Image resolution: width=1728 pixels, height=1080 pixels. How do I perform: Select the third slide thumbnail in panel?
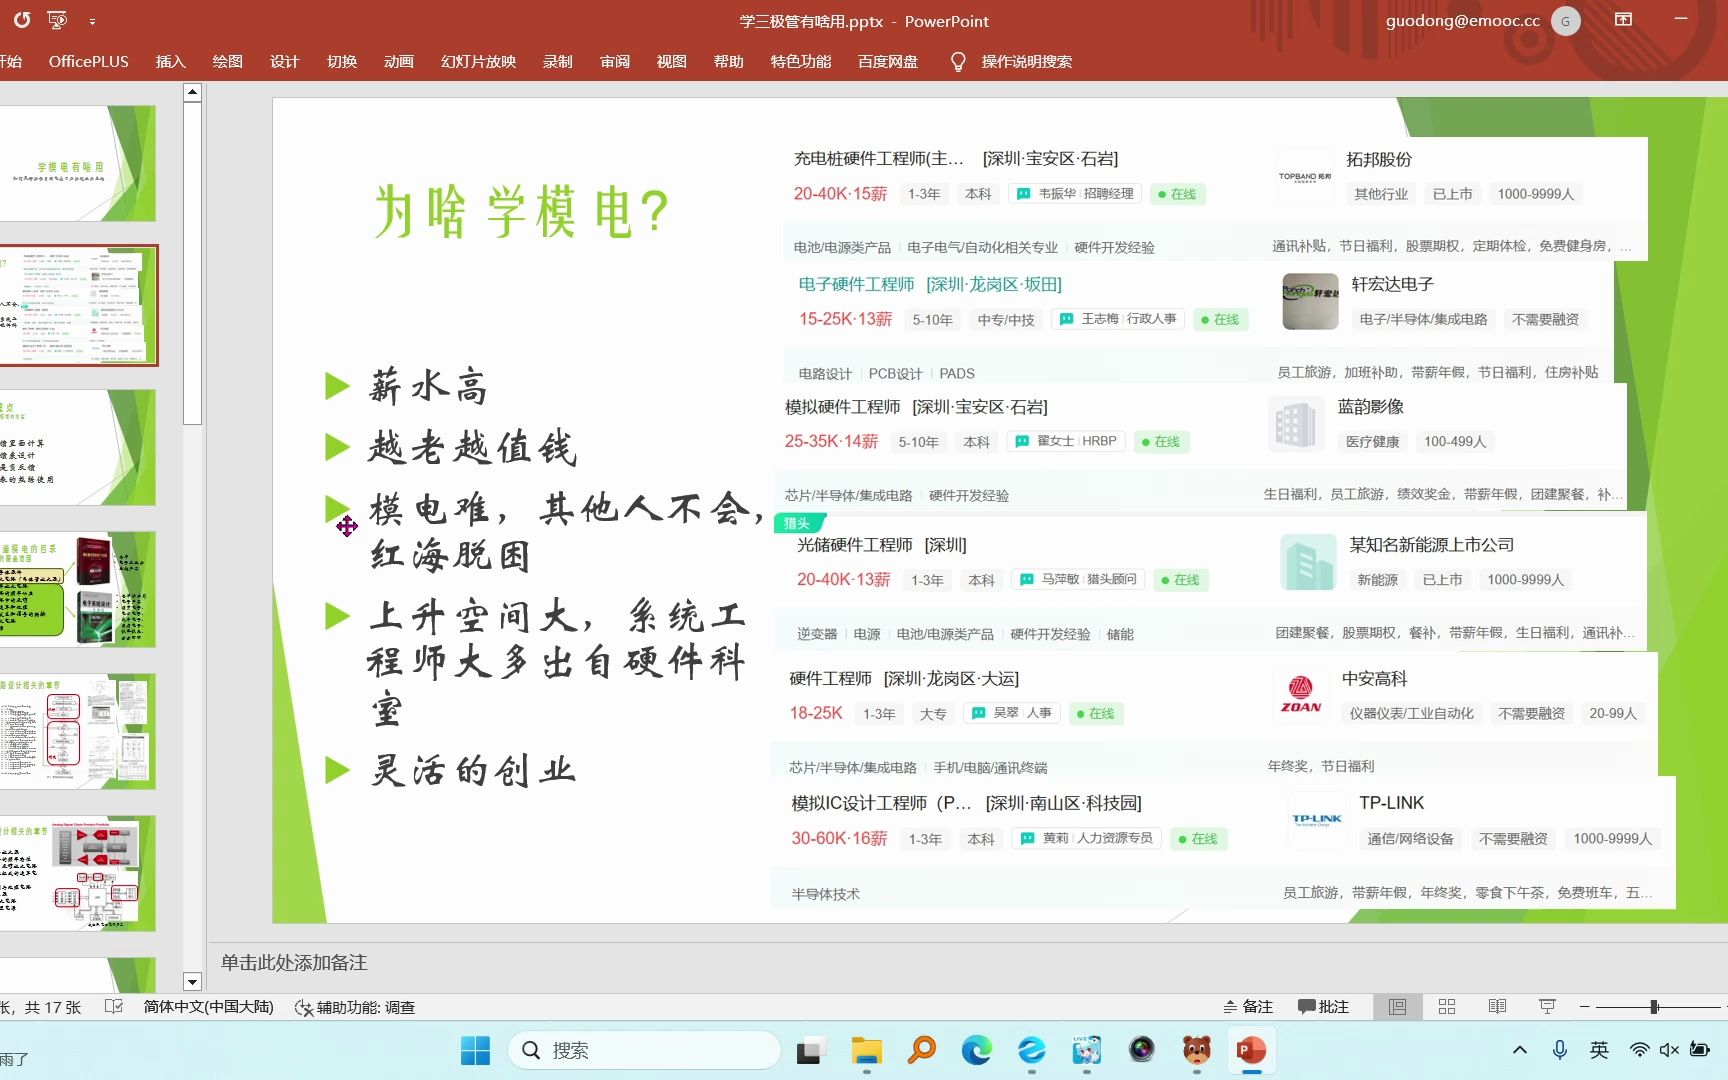[x=78, y=447]
